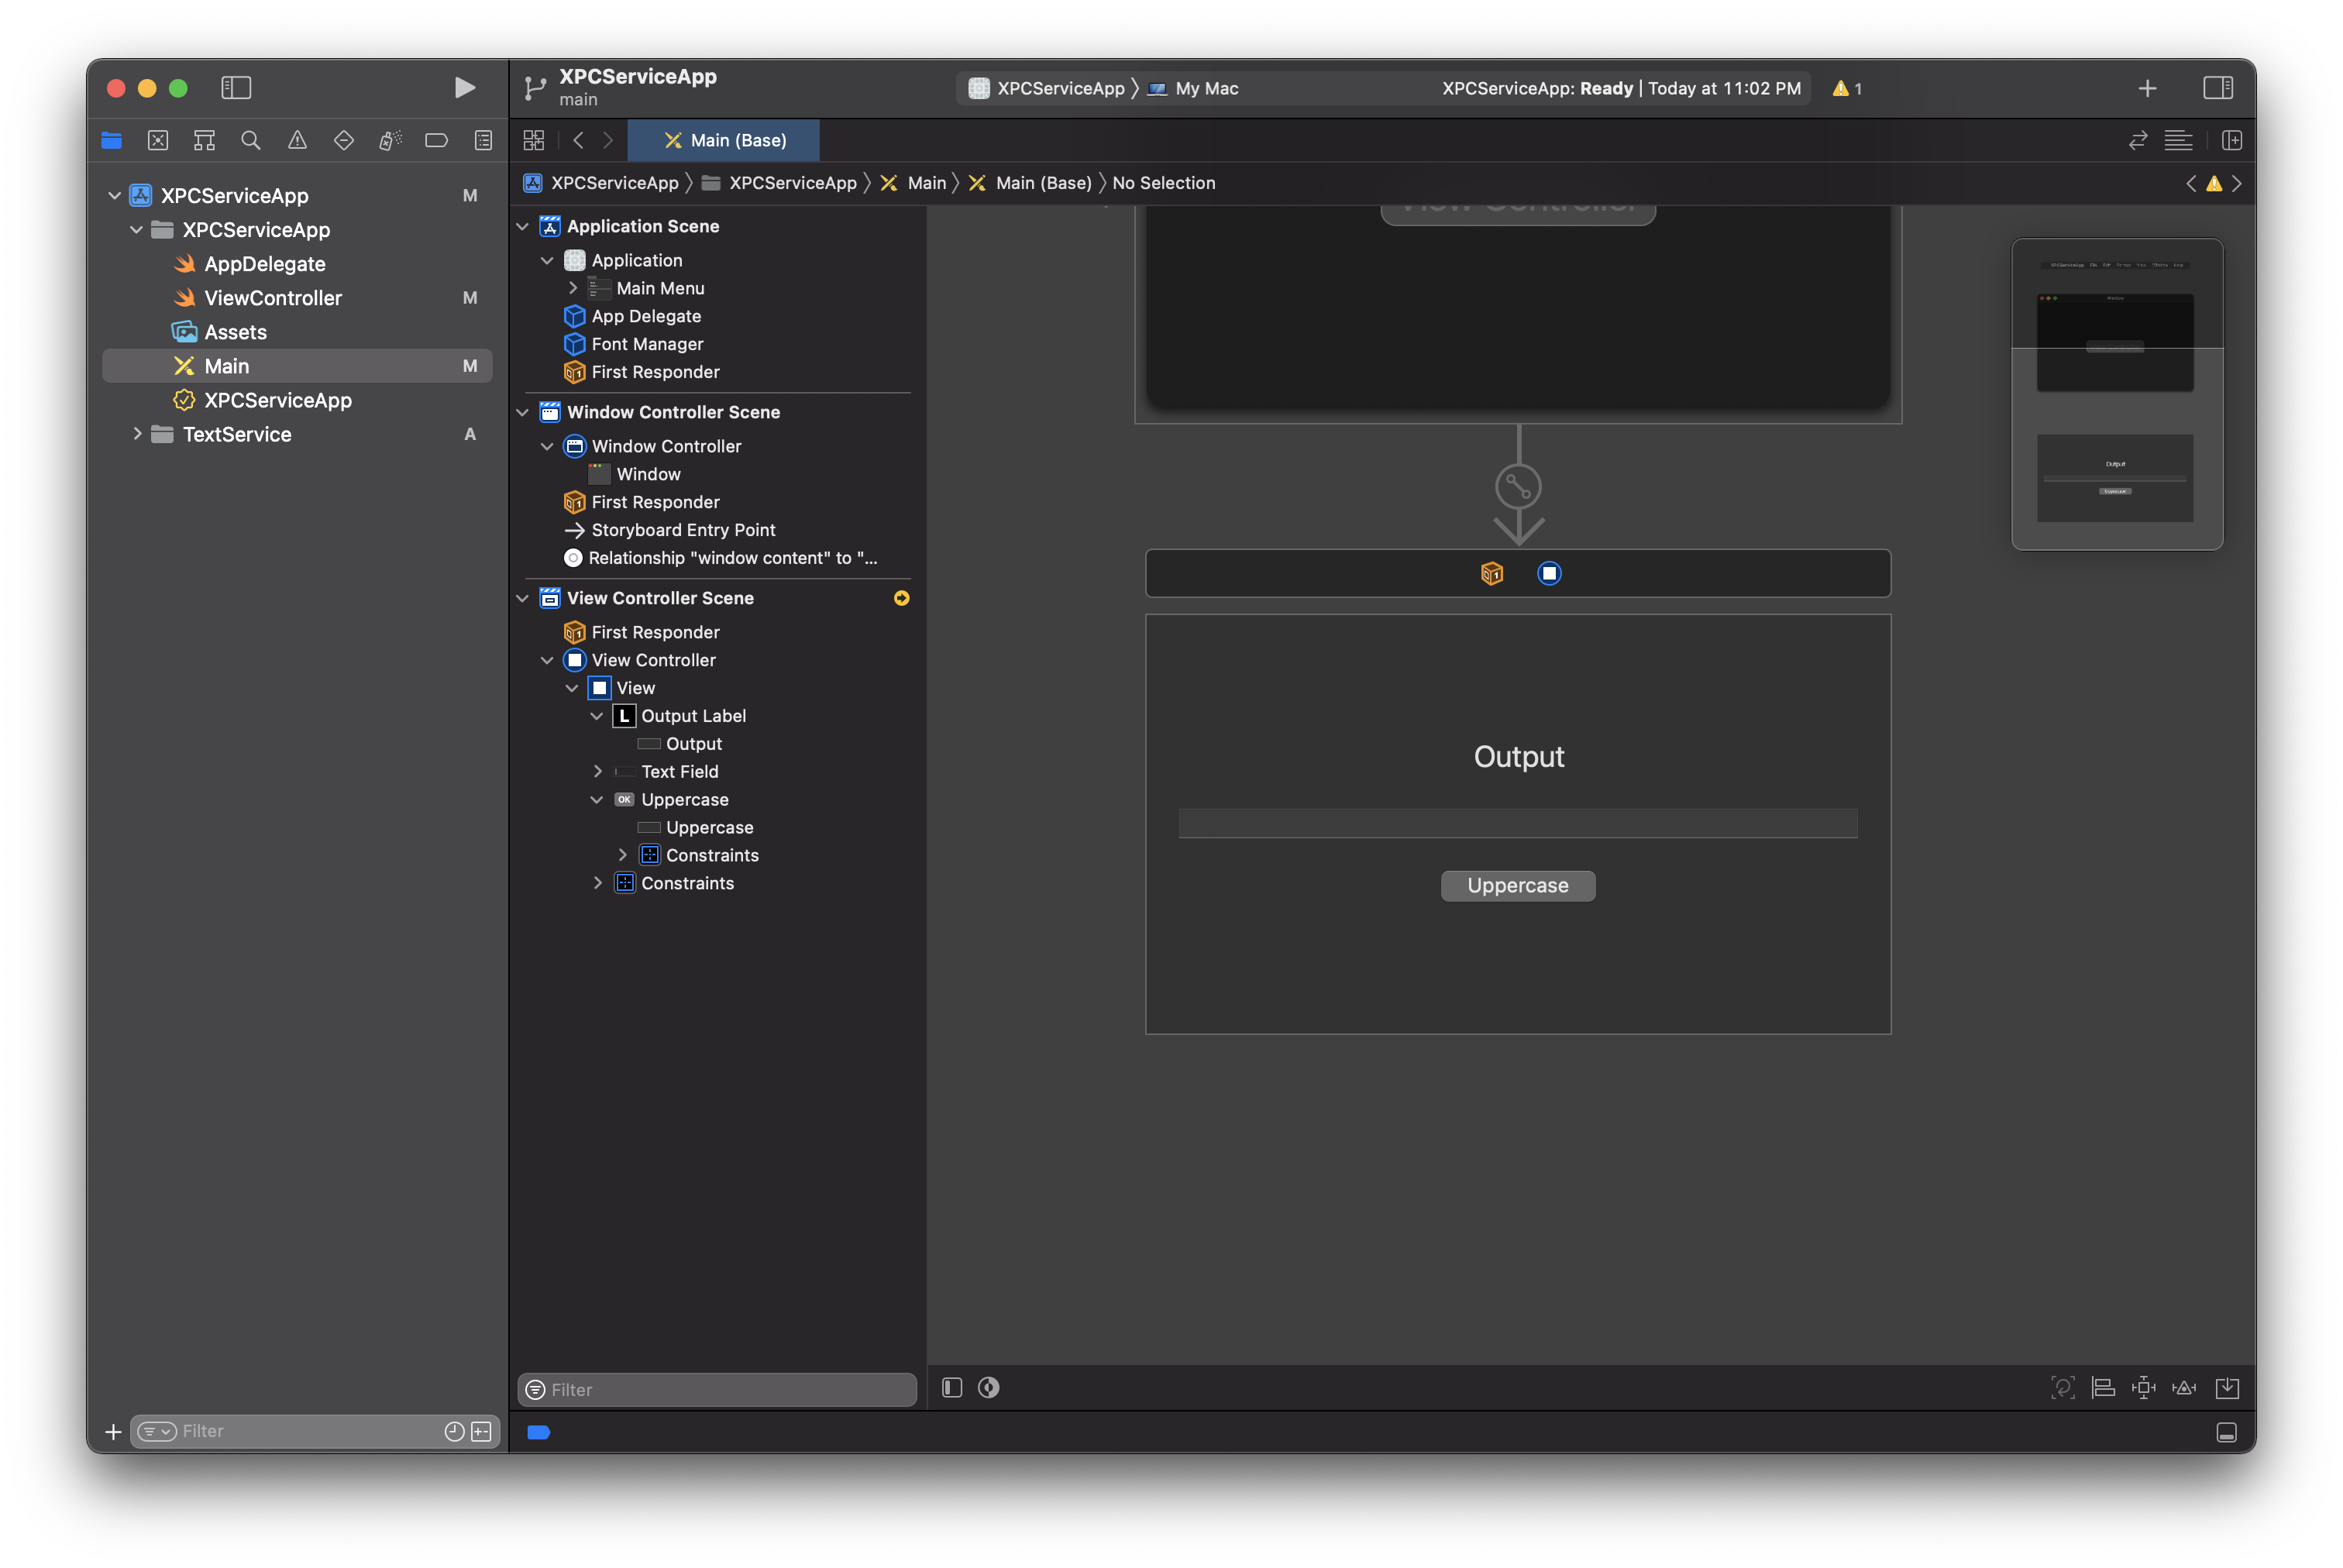Collapse the View Controller Scene
This screenshot has height=1568, width=2343.
[522, 599]
